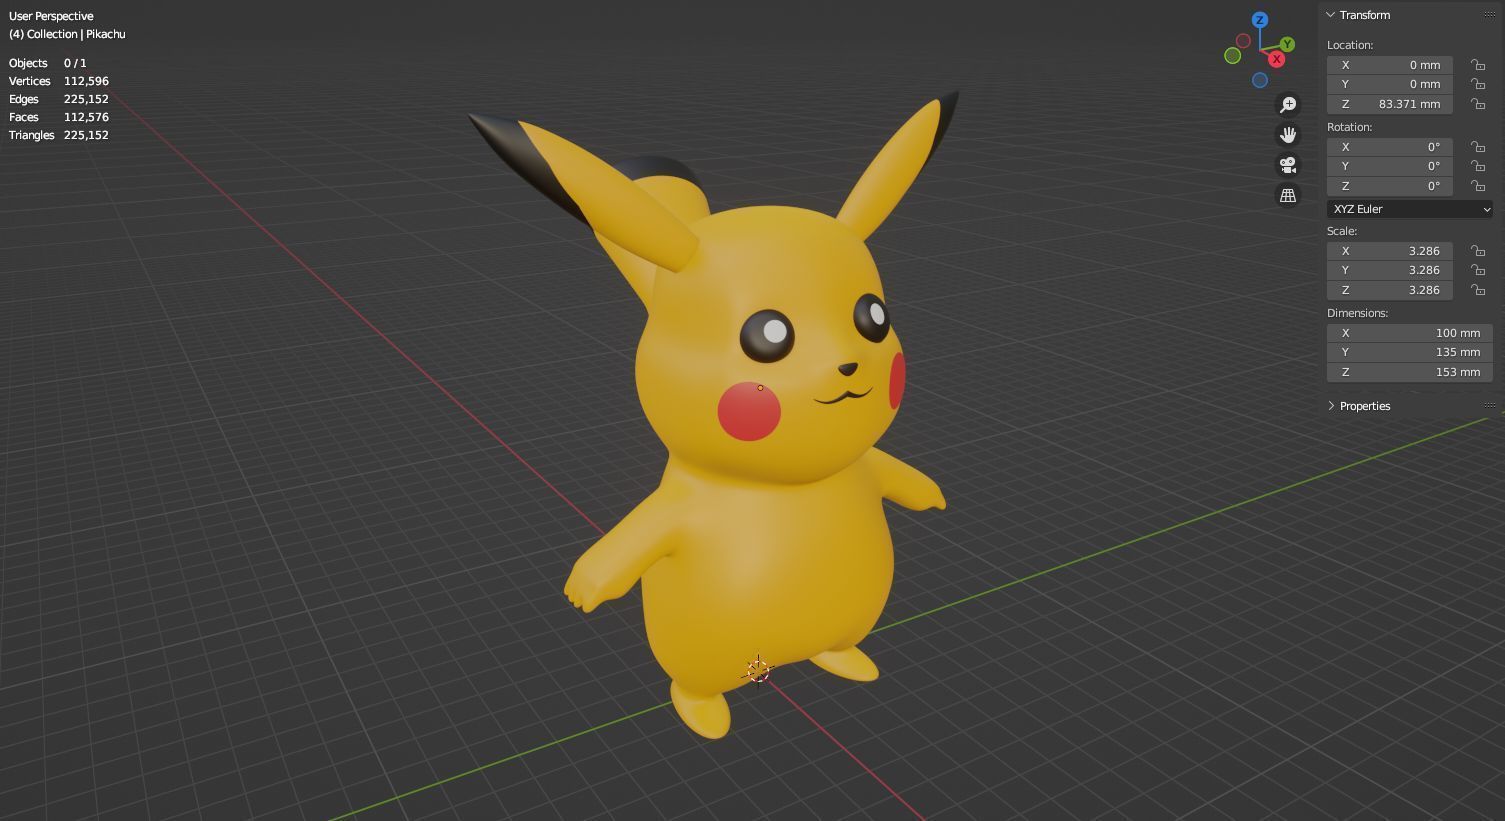The image size is (1505, 821).
Task: Click Rotation X field
Action: click(1390, 147)
